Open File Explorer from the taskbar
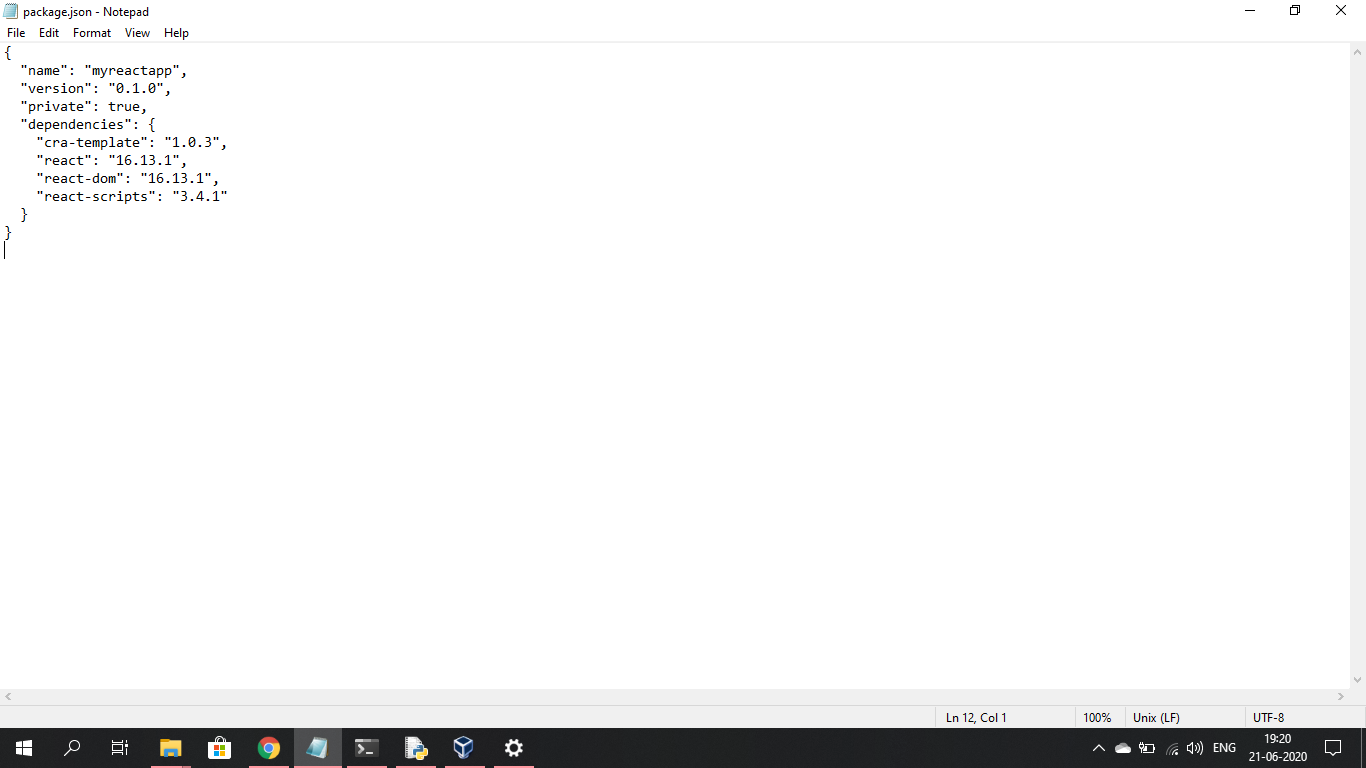This screenshot has width=1366, height=768. pyautogui.click(x=170, y=748)
